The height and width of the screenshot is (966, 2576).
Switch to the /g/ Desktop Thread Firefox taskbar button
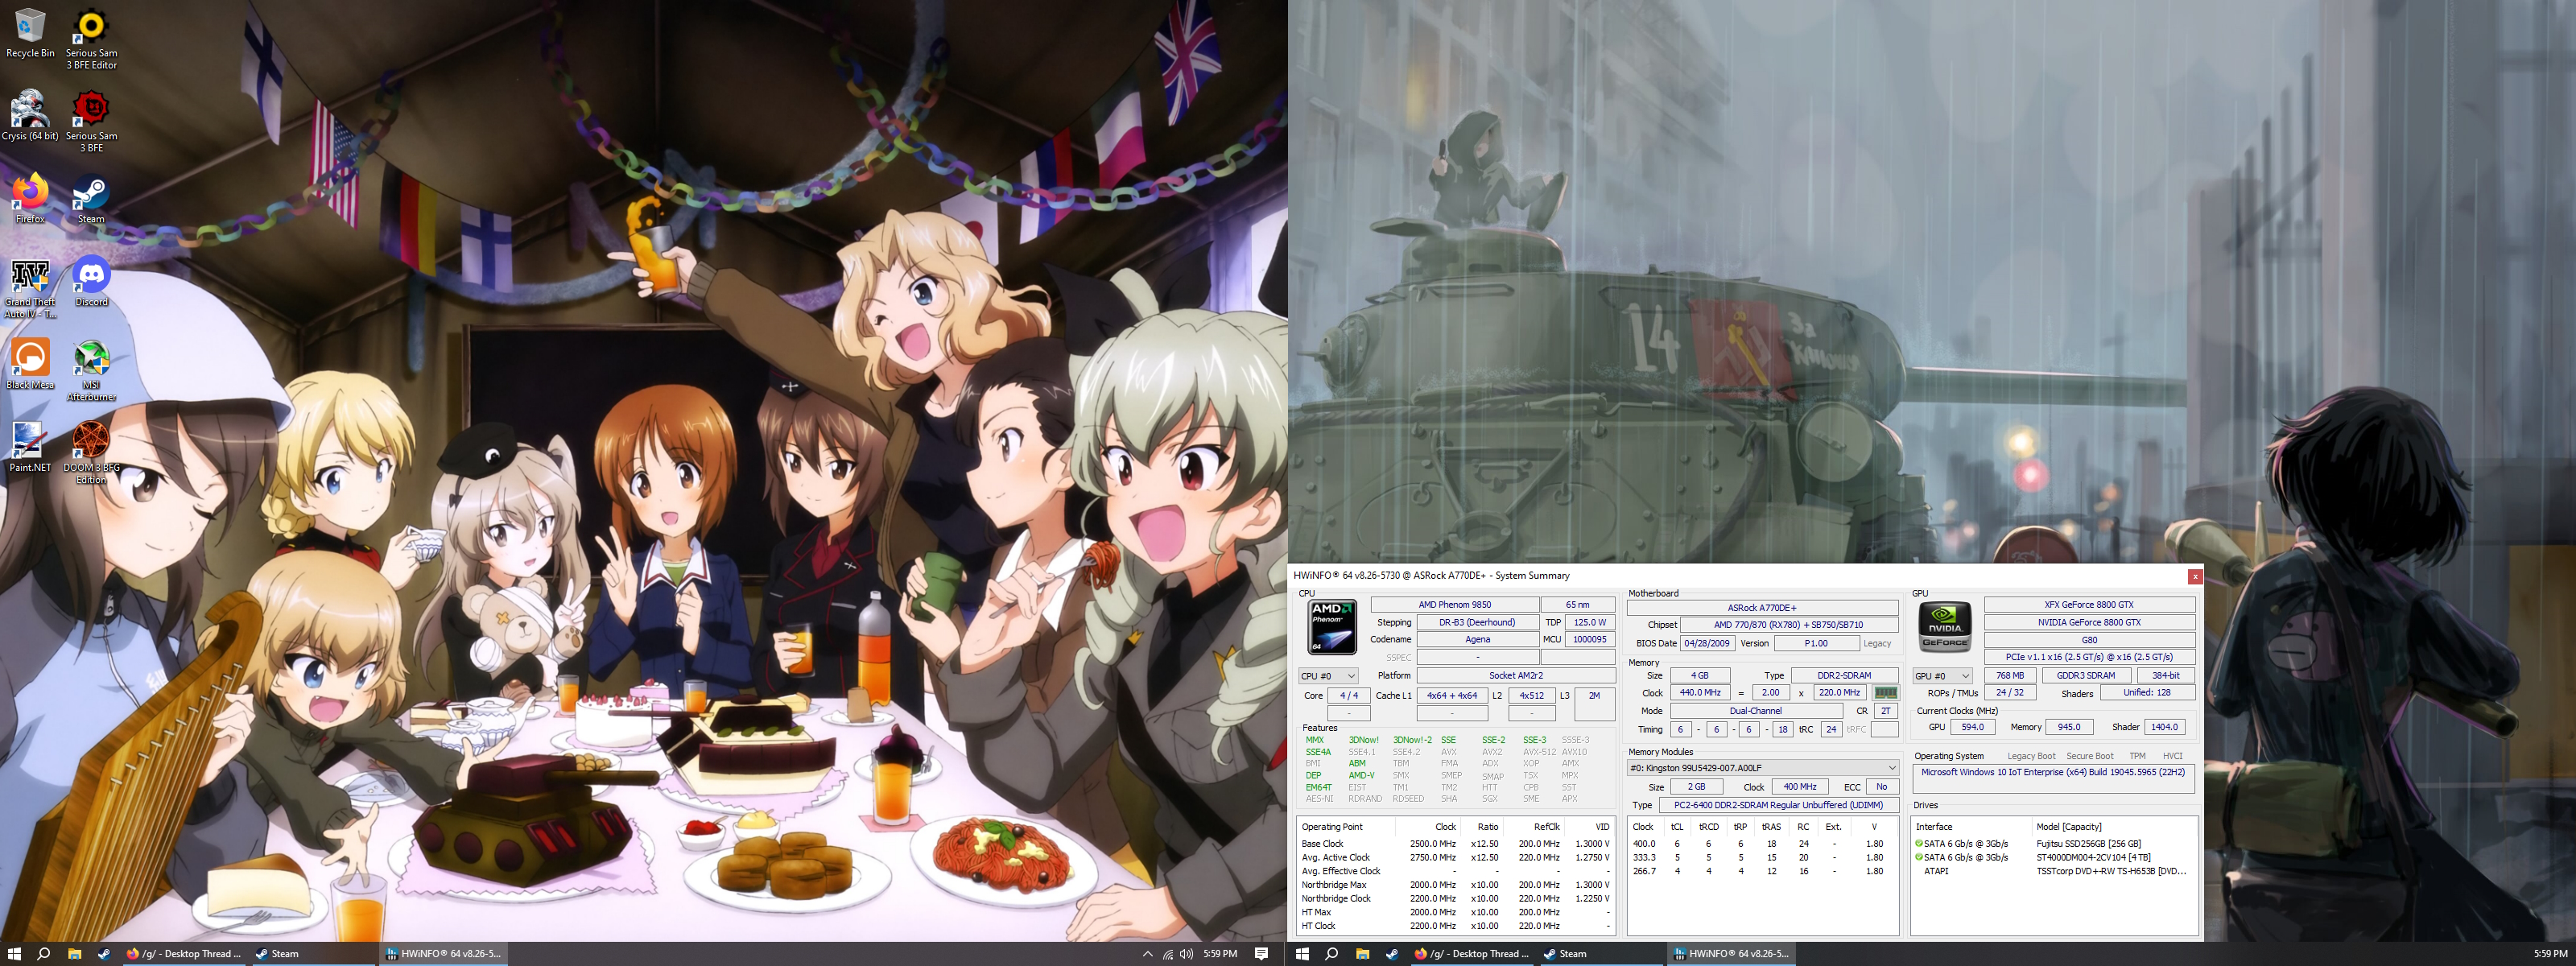point(185,954)
